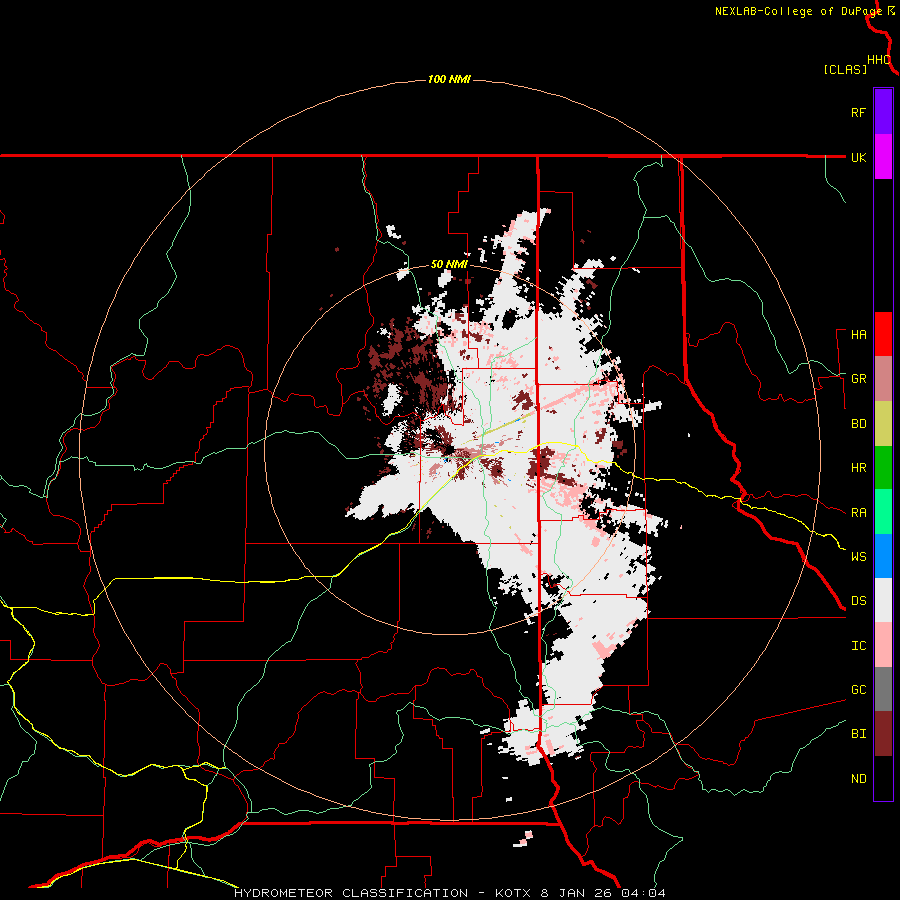Click the bright green RA legend swatch
900x900 pixels.
(883, 512)
